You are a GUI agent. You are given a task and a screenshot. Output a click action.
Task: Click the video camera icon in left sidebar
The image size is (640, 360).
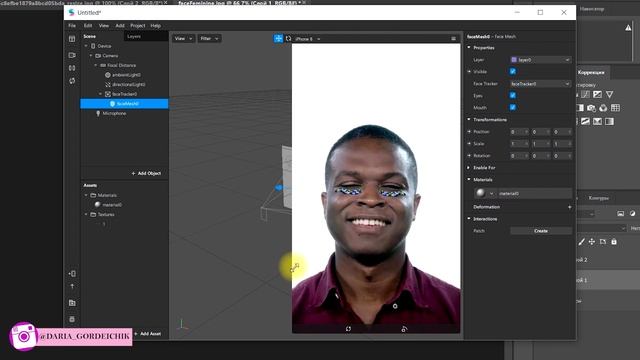[x=72, y=55]
